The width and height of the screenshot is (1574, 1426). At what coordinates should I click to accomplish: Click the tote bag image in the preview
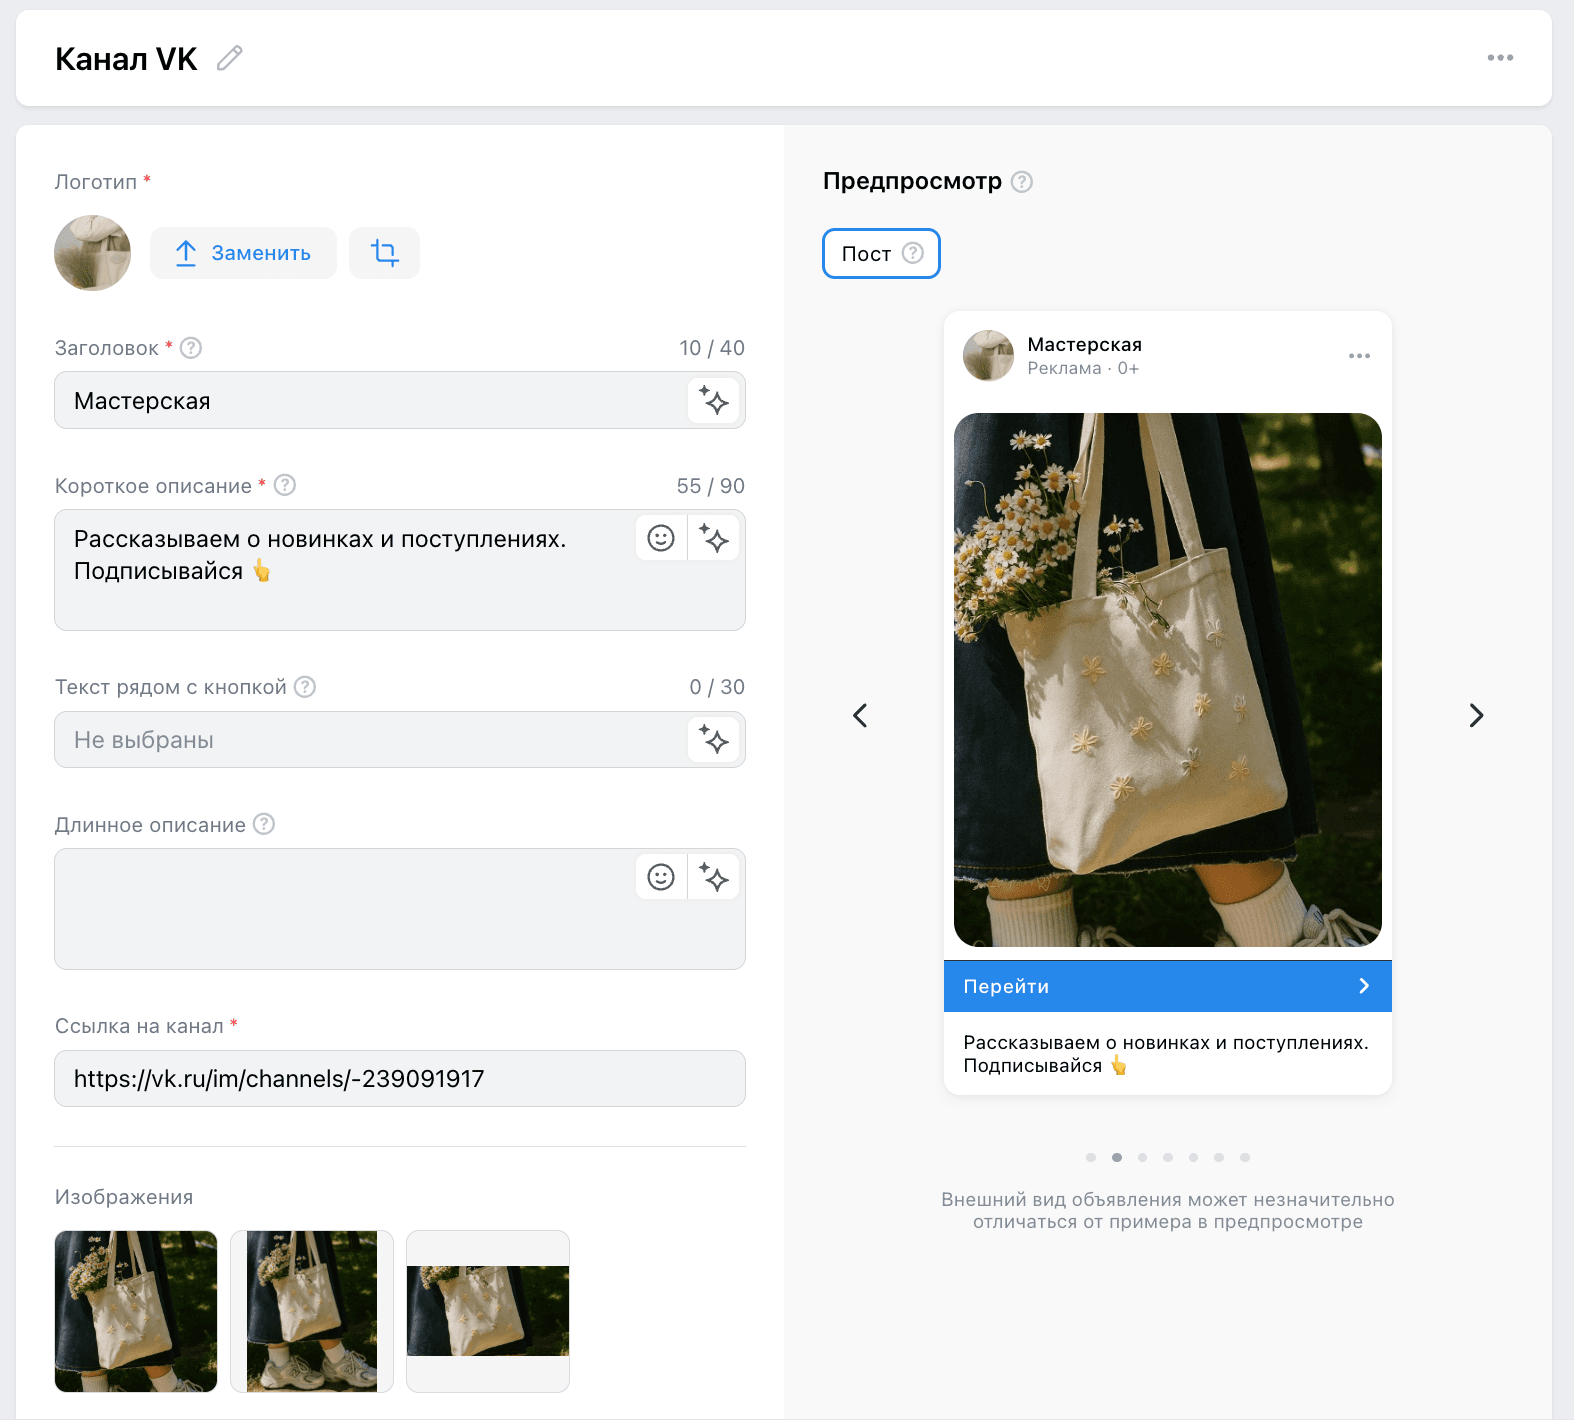coord(1168,680)
